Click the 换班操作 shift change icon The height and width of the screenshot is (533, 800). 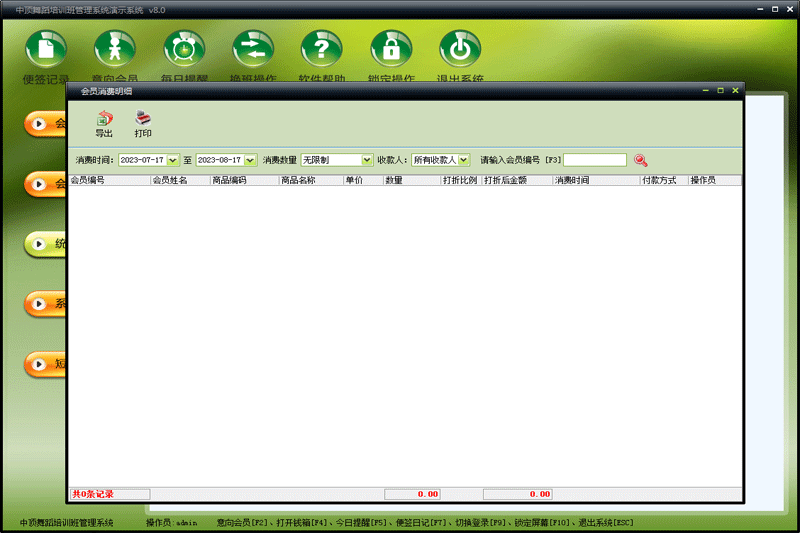coord(253,49)
